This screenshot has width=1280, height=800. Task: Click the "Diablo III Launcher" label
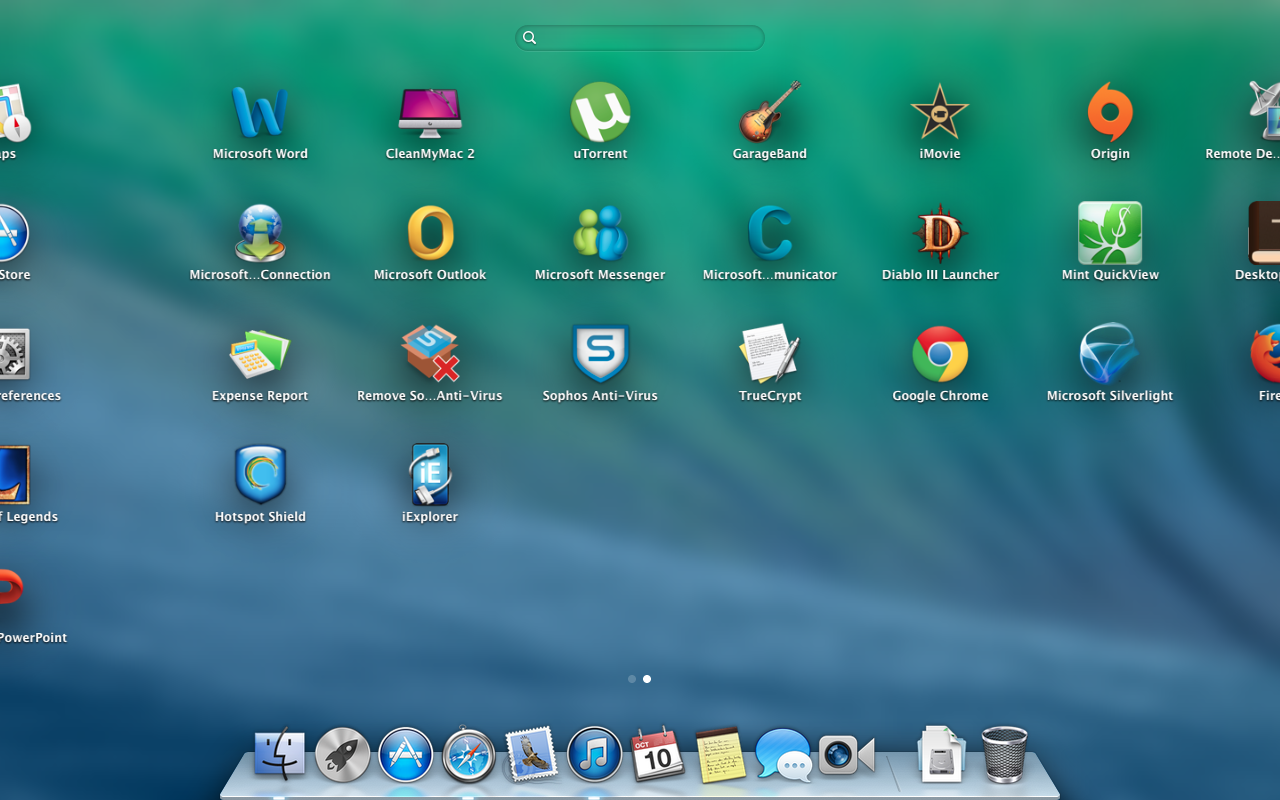point(940,275)
